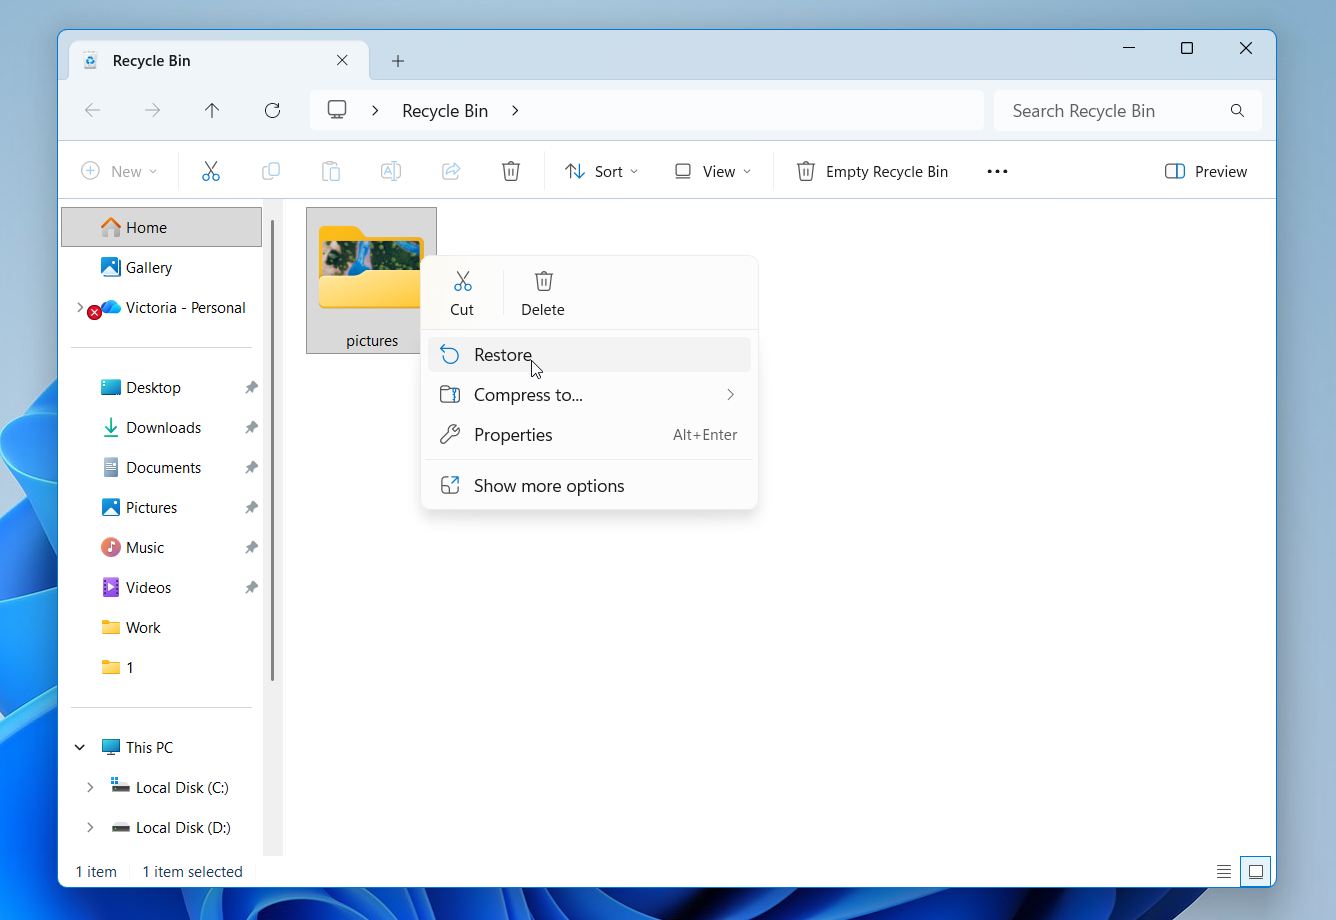The image size is (1336, 920).
Task: Expand Local Disk (C:) node
Action: click(90, 787)
